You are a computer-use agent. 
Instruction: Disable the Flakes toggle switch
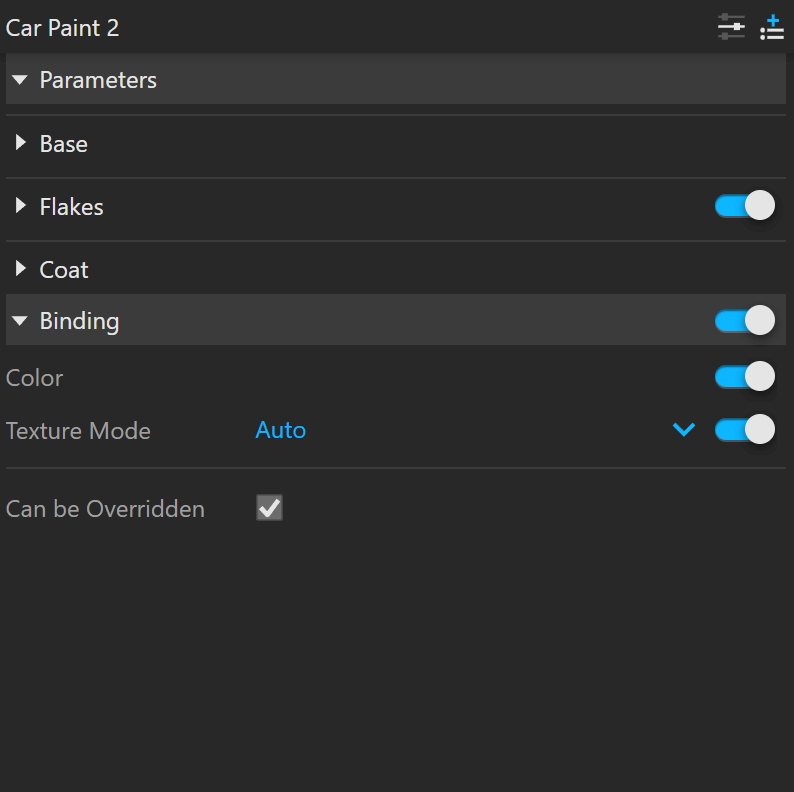click(x=745, y=206)
